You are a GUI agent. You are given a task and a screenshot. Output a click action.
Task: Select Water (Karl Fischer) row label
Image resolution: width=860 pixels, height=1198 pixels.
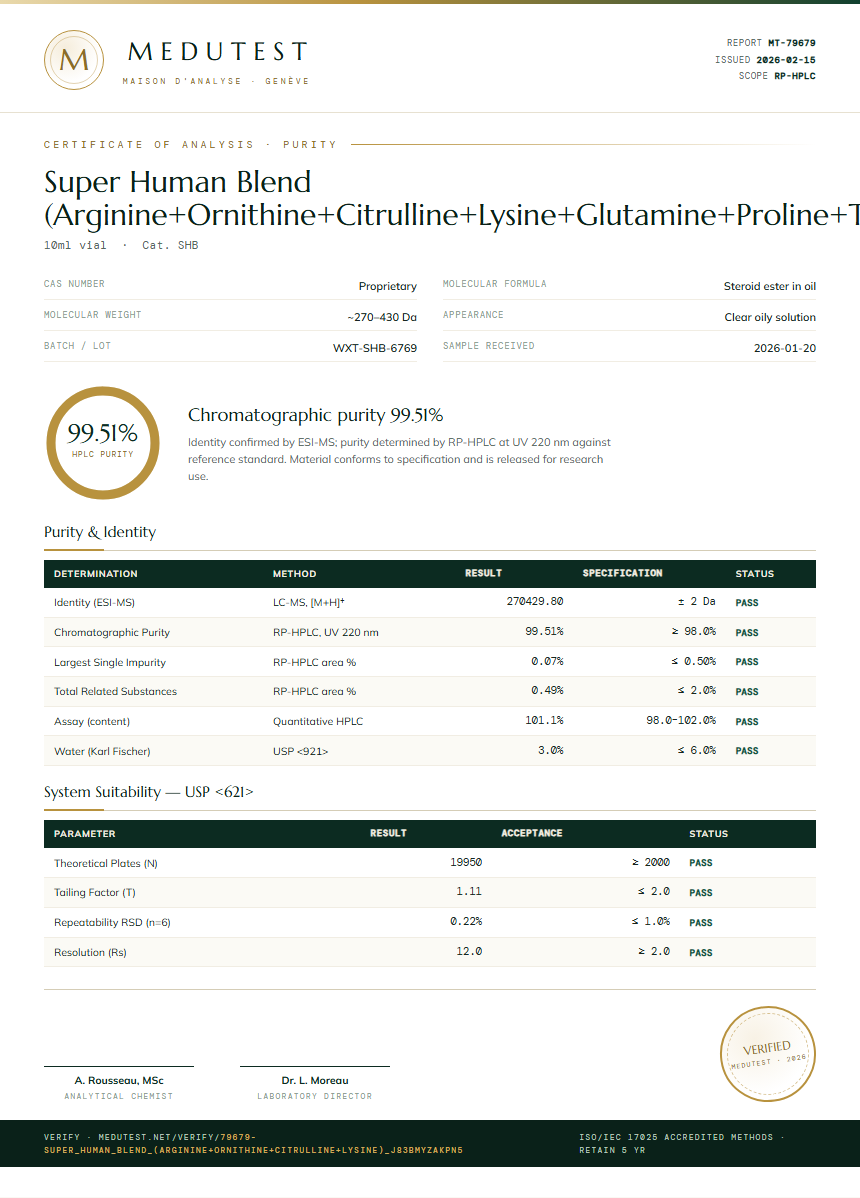coord(102,752)
